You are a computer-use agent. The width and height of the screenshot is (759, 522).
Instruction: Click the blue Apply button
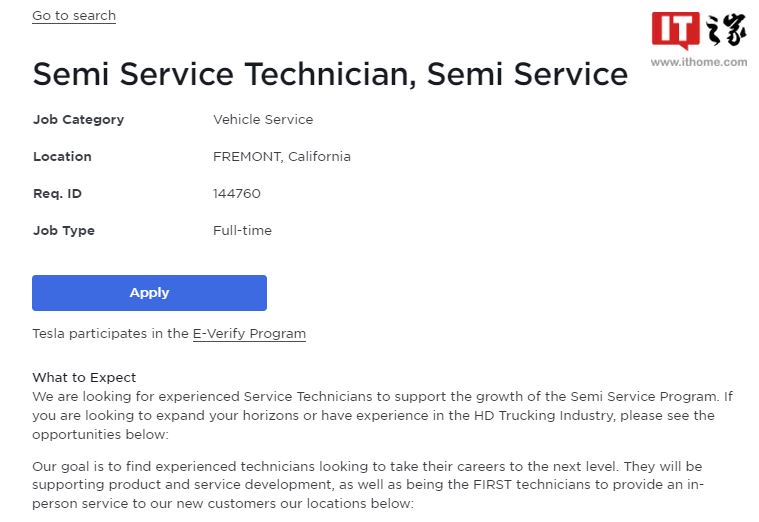149,293
